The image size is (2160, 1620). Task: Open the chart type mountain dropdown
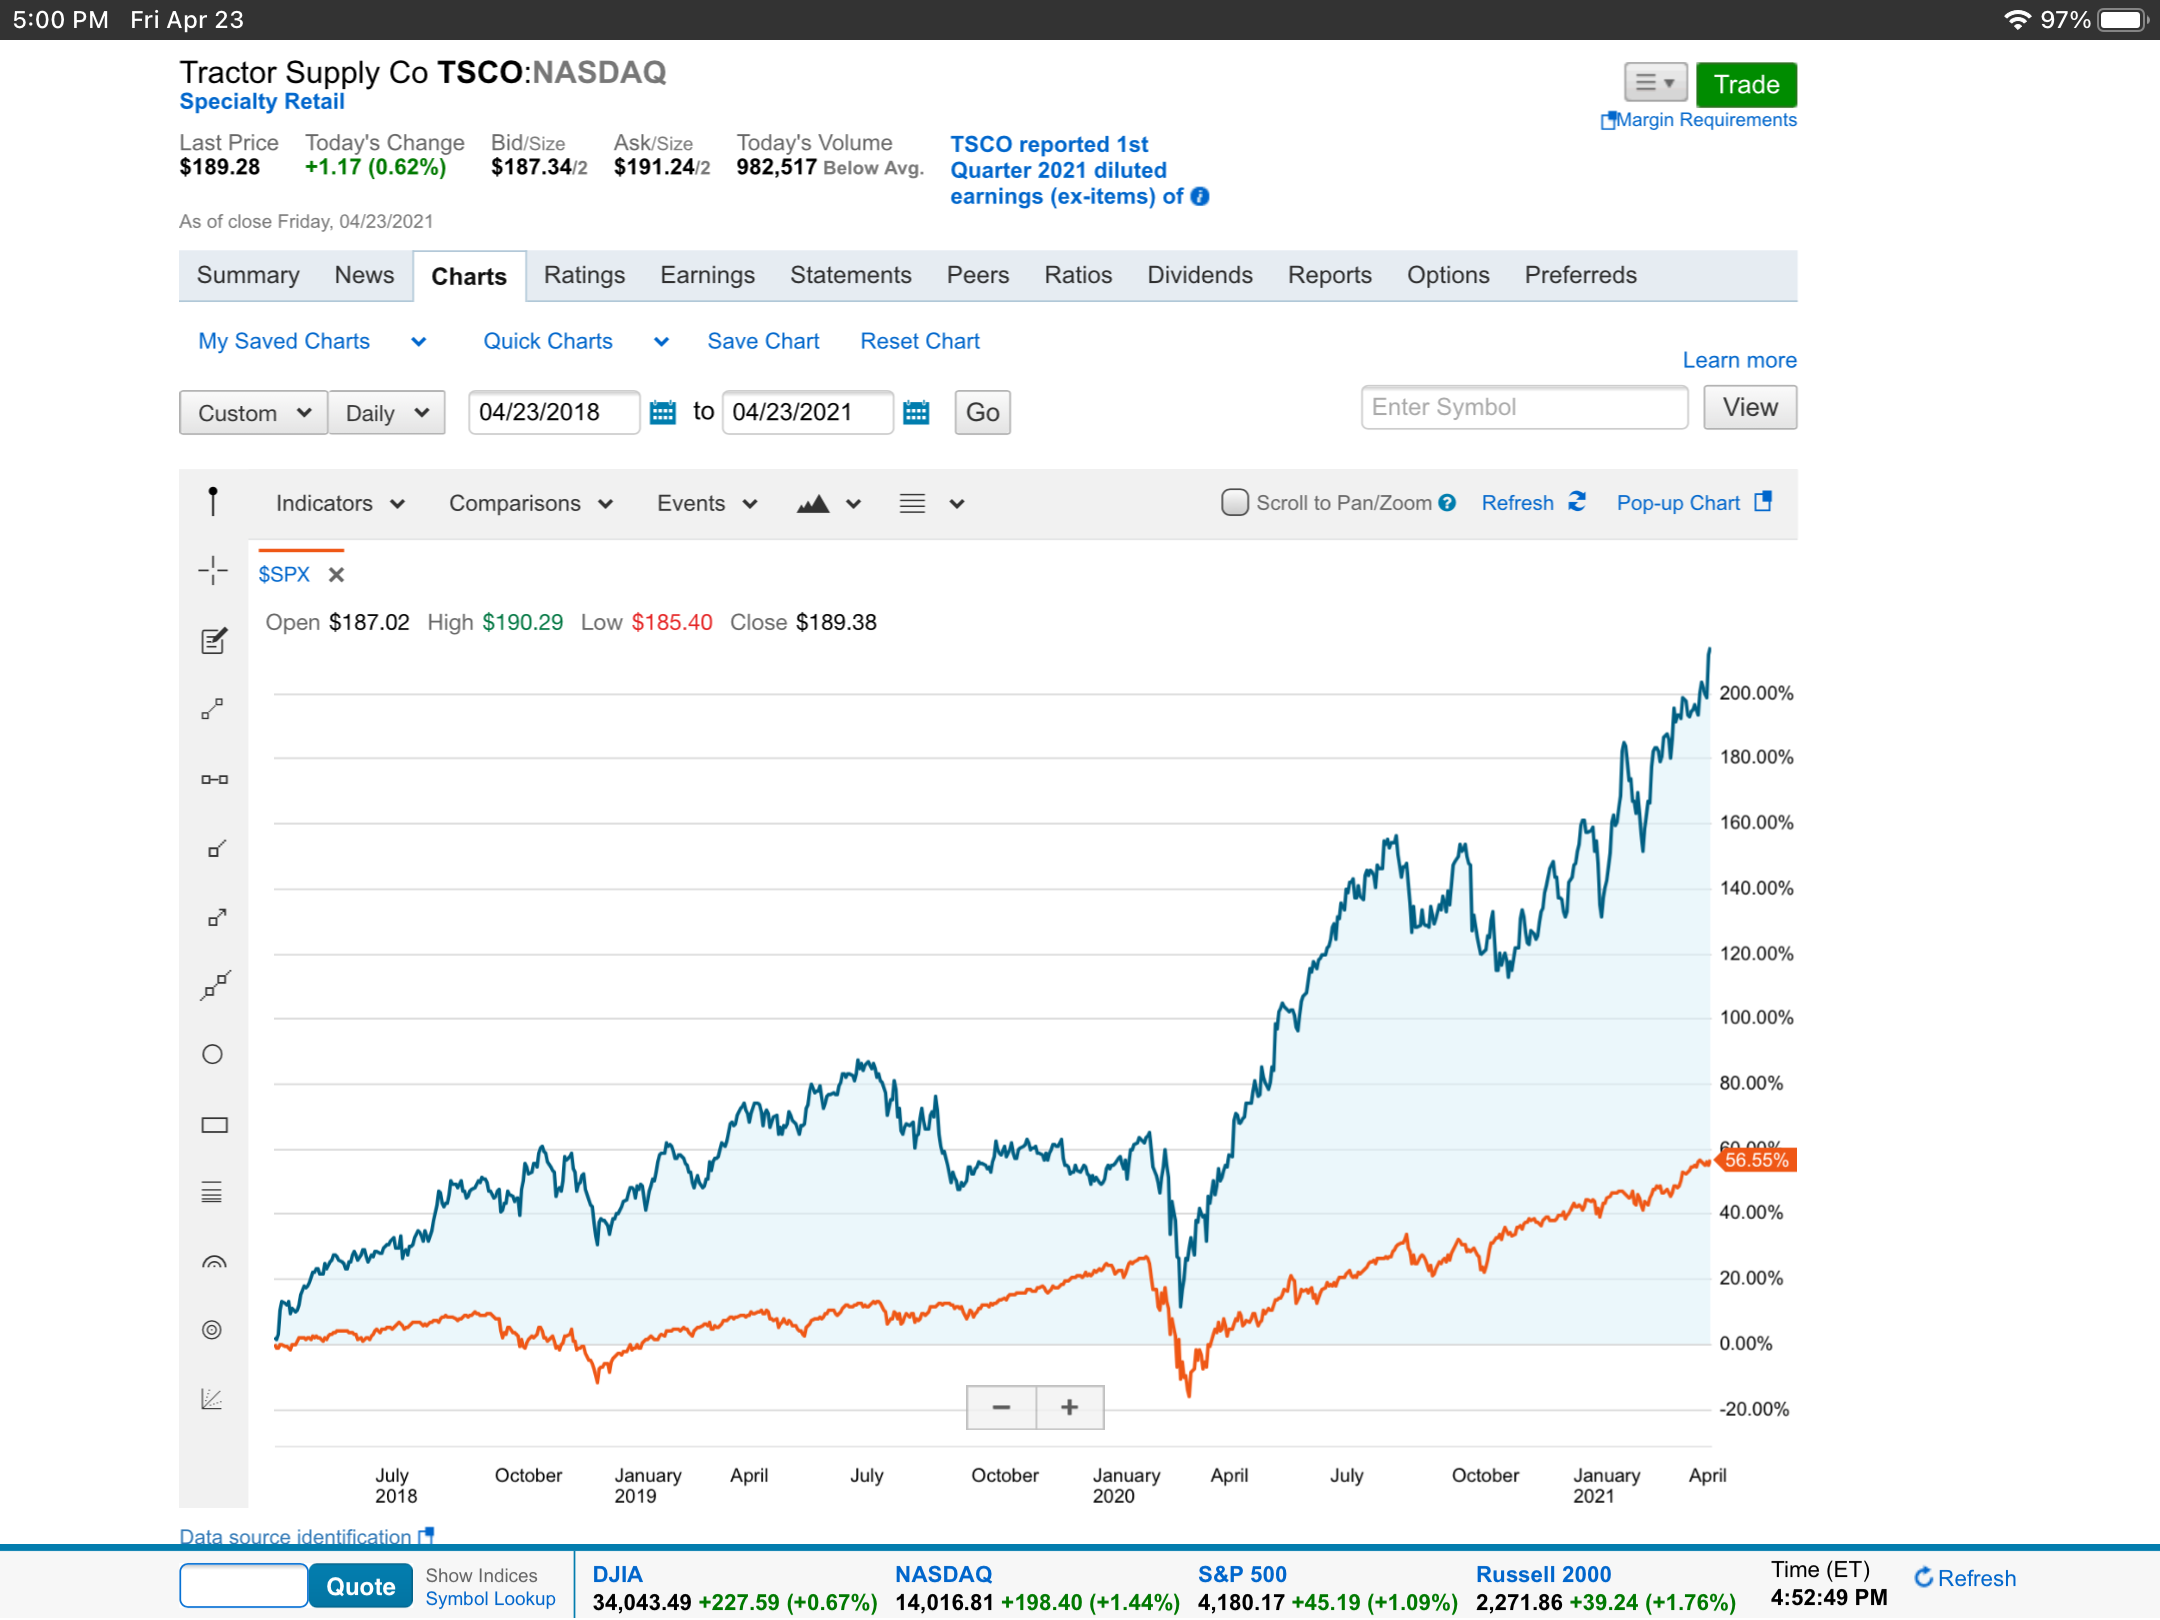point(828,503)
